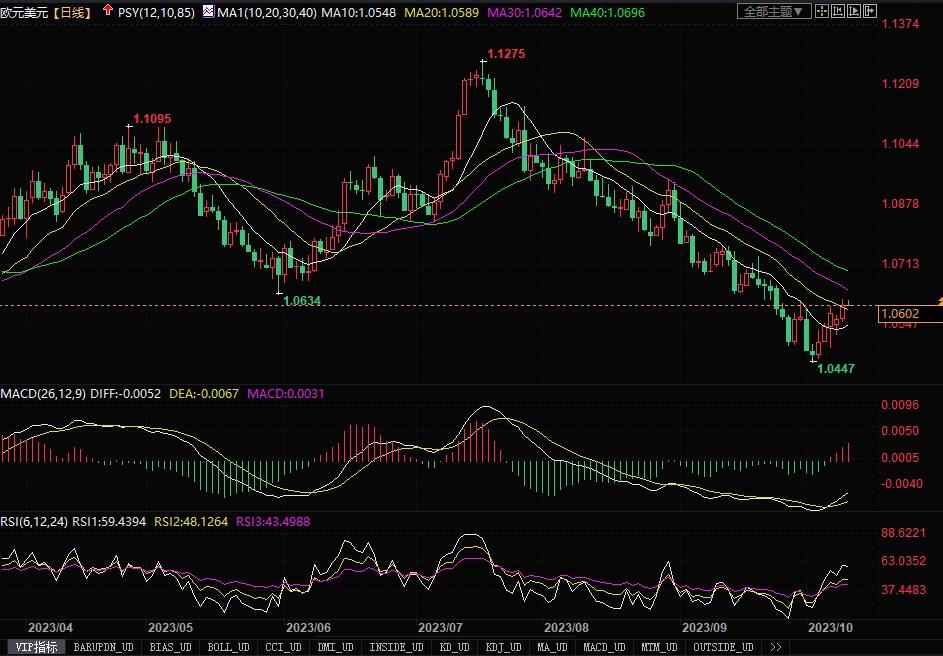Click the PSY(12,10,85) indicator label
The height and width of the screenshot is (656, 943).
pos(156,12)
